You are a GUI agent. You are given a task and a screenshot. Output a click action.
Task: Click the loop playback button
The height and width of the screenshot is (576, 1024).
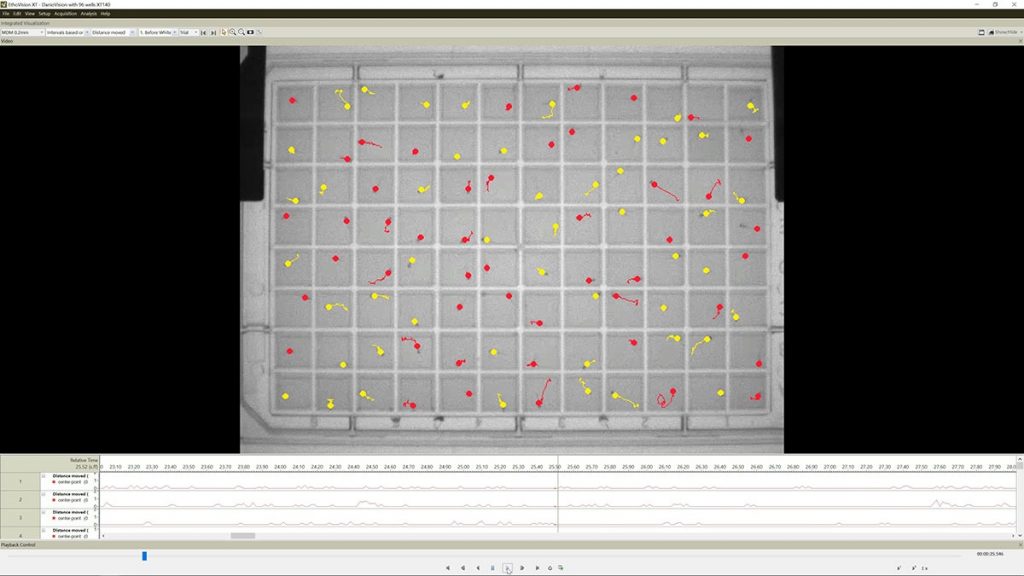pyautogui.click(x=550, y=567)
